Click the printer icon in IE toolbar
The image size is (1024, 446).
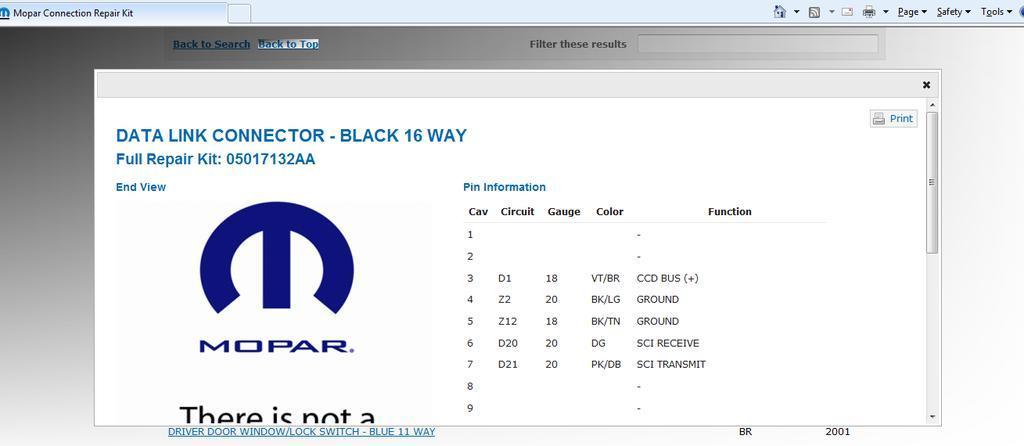869,12
